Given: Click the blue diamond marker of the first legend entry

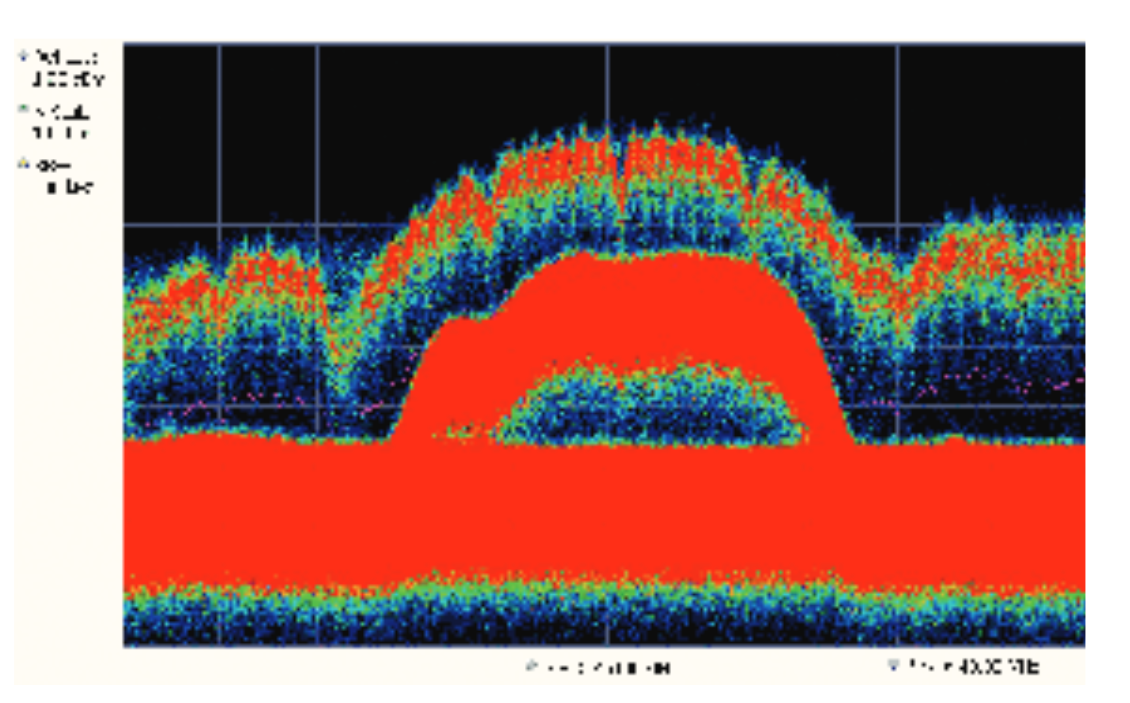Looking at the screenshot, I should click(23, 58).
